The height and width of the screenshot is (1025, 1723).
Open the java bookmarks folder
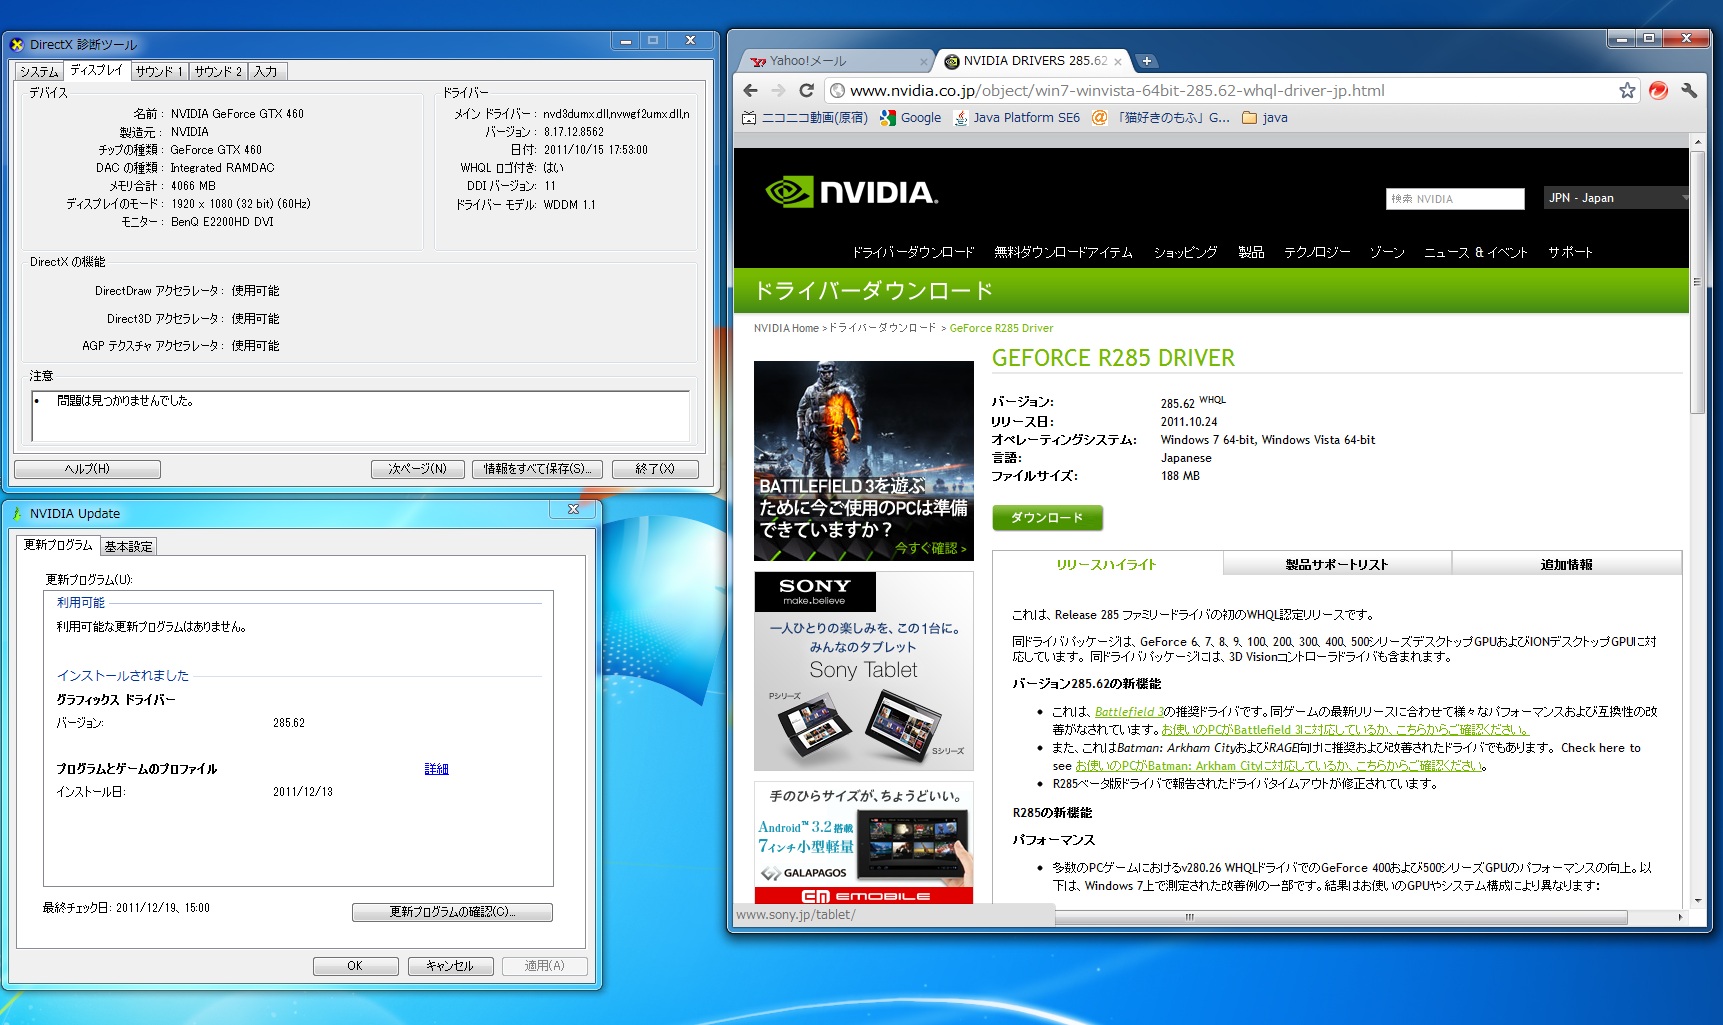(x=1264, y=118)
